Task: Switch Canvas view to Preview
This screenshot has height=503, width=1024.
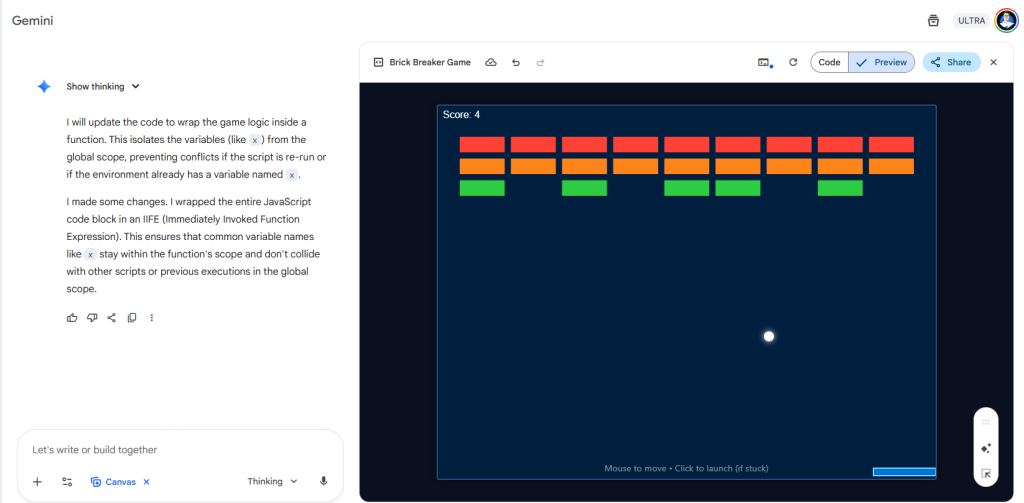Action: pos(881,62)
